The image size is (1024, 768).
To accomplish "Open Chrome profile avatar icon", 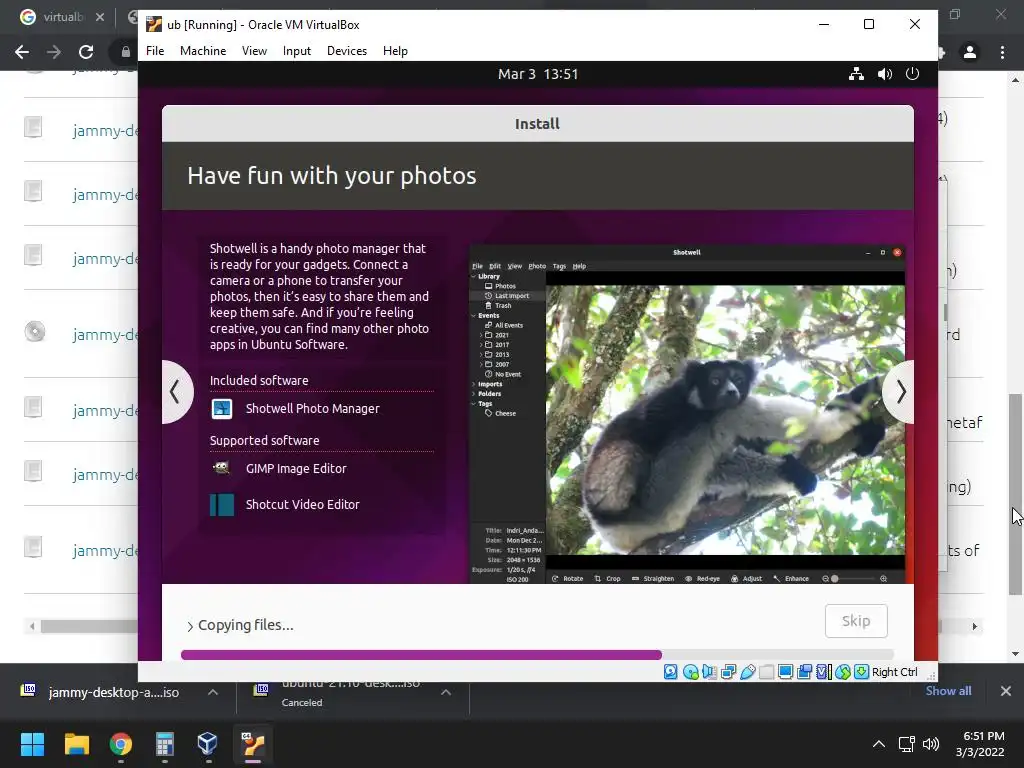I will (970, 52).
